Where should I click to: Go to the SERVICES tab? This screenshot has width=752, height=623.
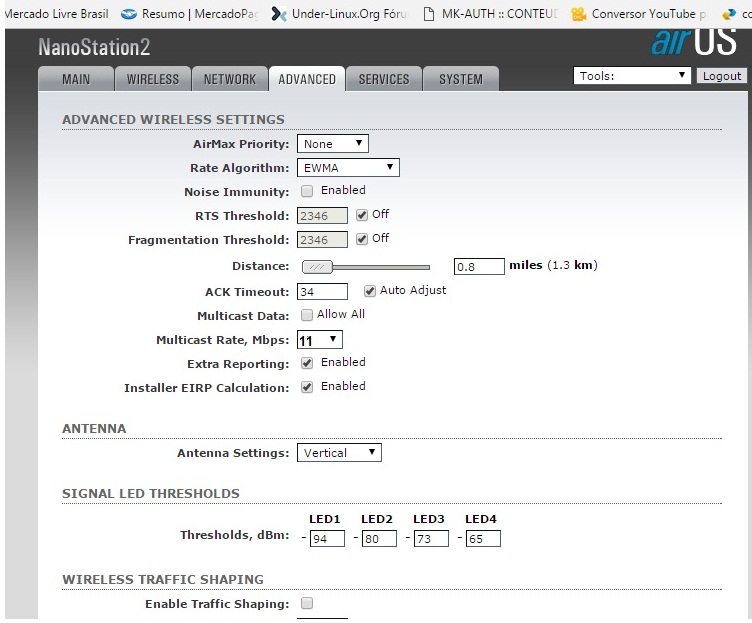click(384, 79)
